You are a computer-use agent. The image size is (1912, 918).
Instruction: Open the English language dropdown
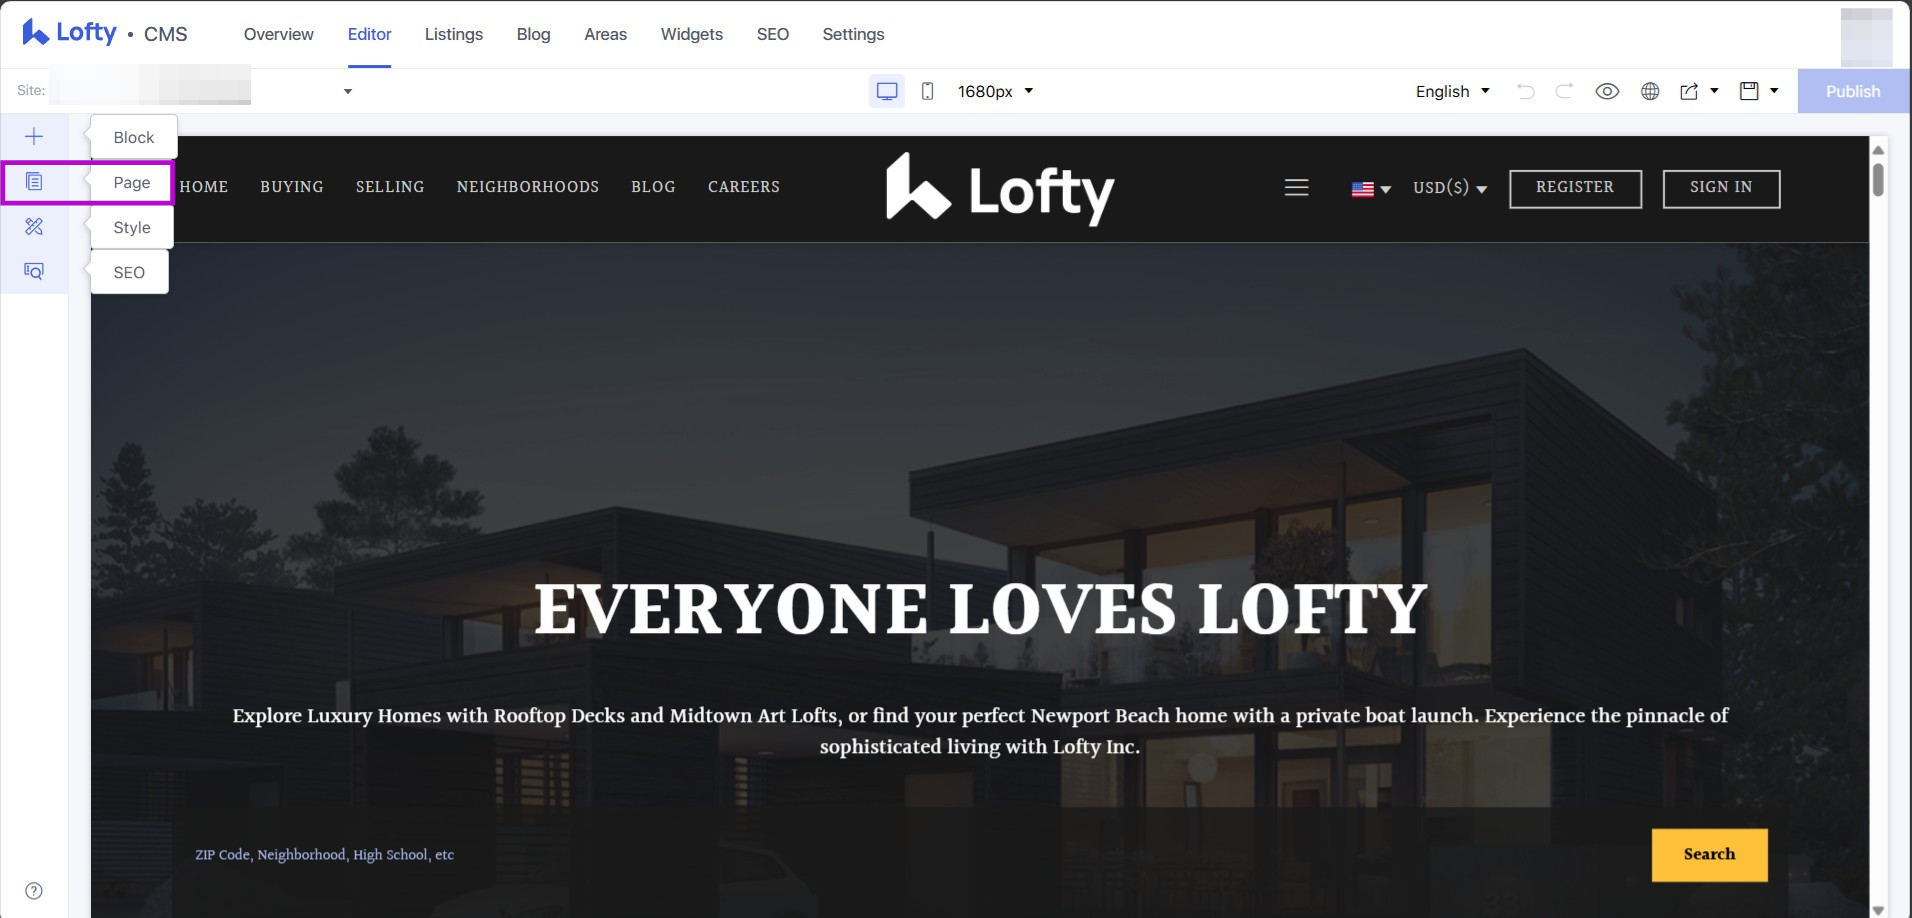tap(1452, 91)
